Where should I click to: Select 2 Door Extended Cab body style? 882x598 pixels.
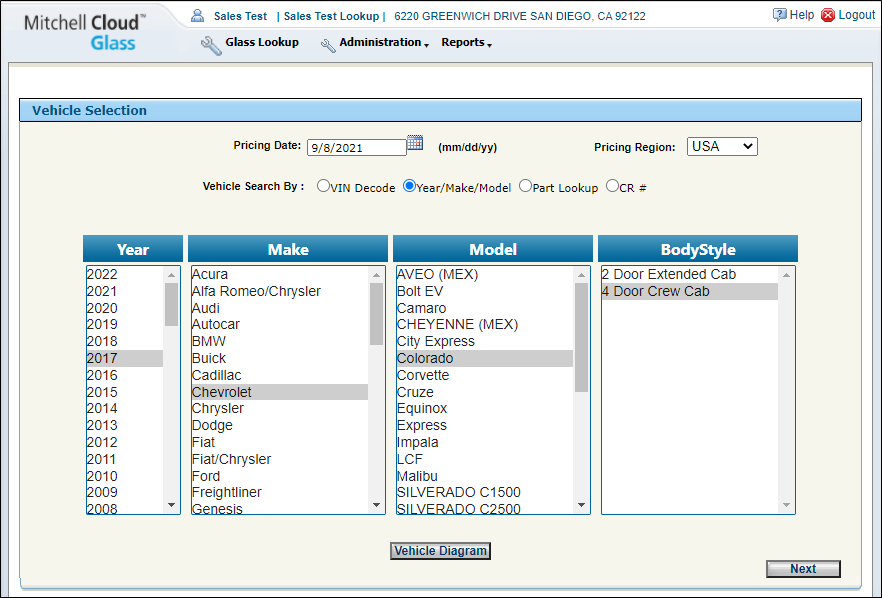tap(690, 275)
